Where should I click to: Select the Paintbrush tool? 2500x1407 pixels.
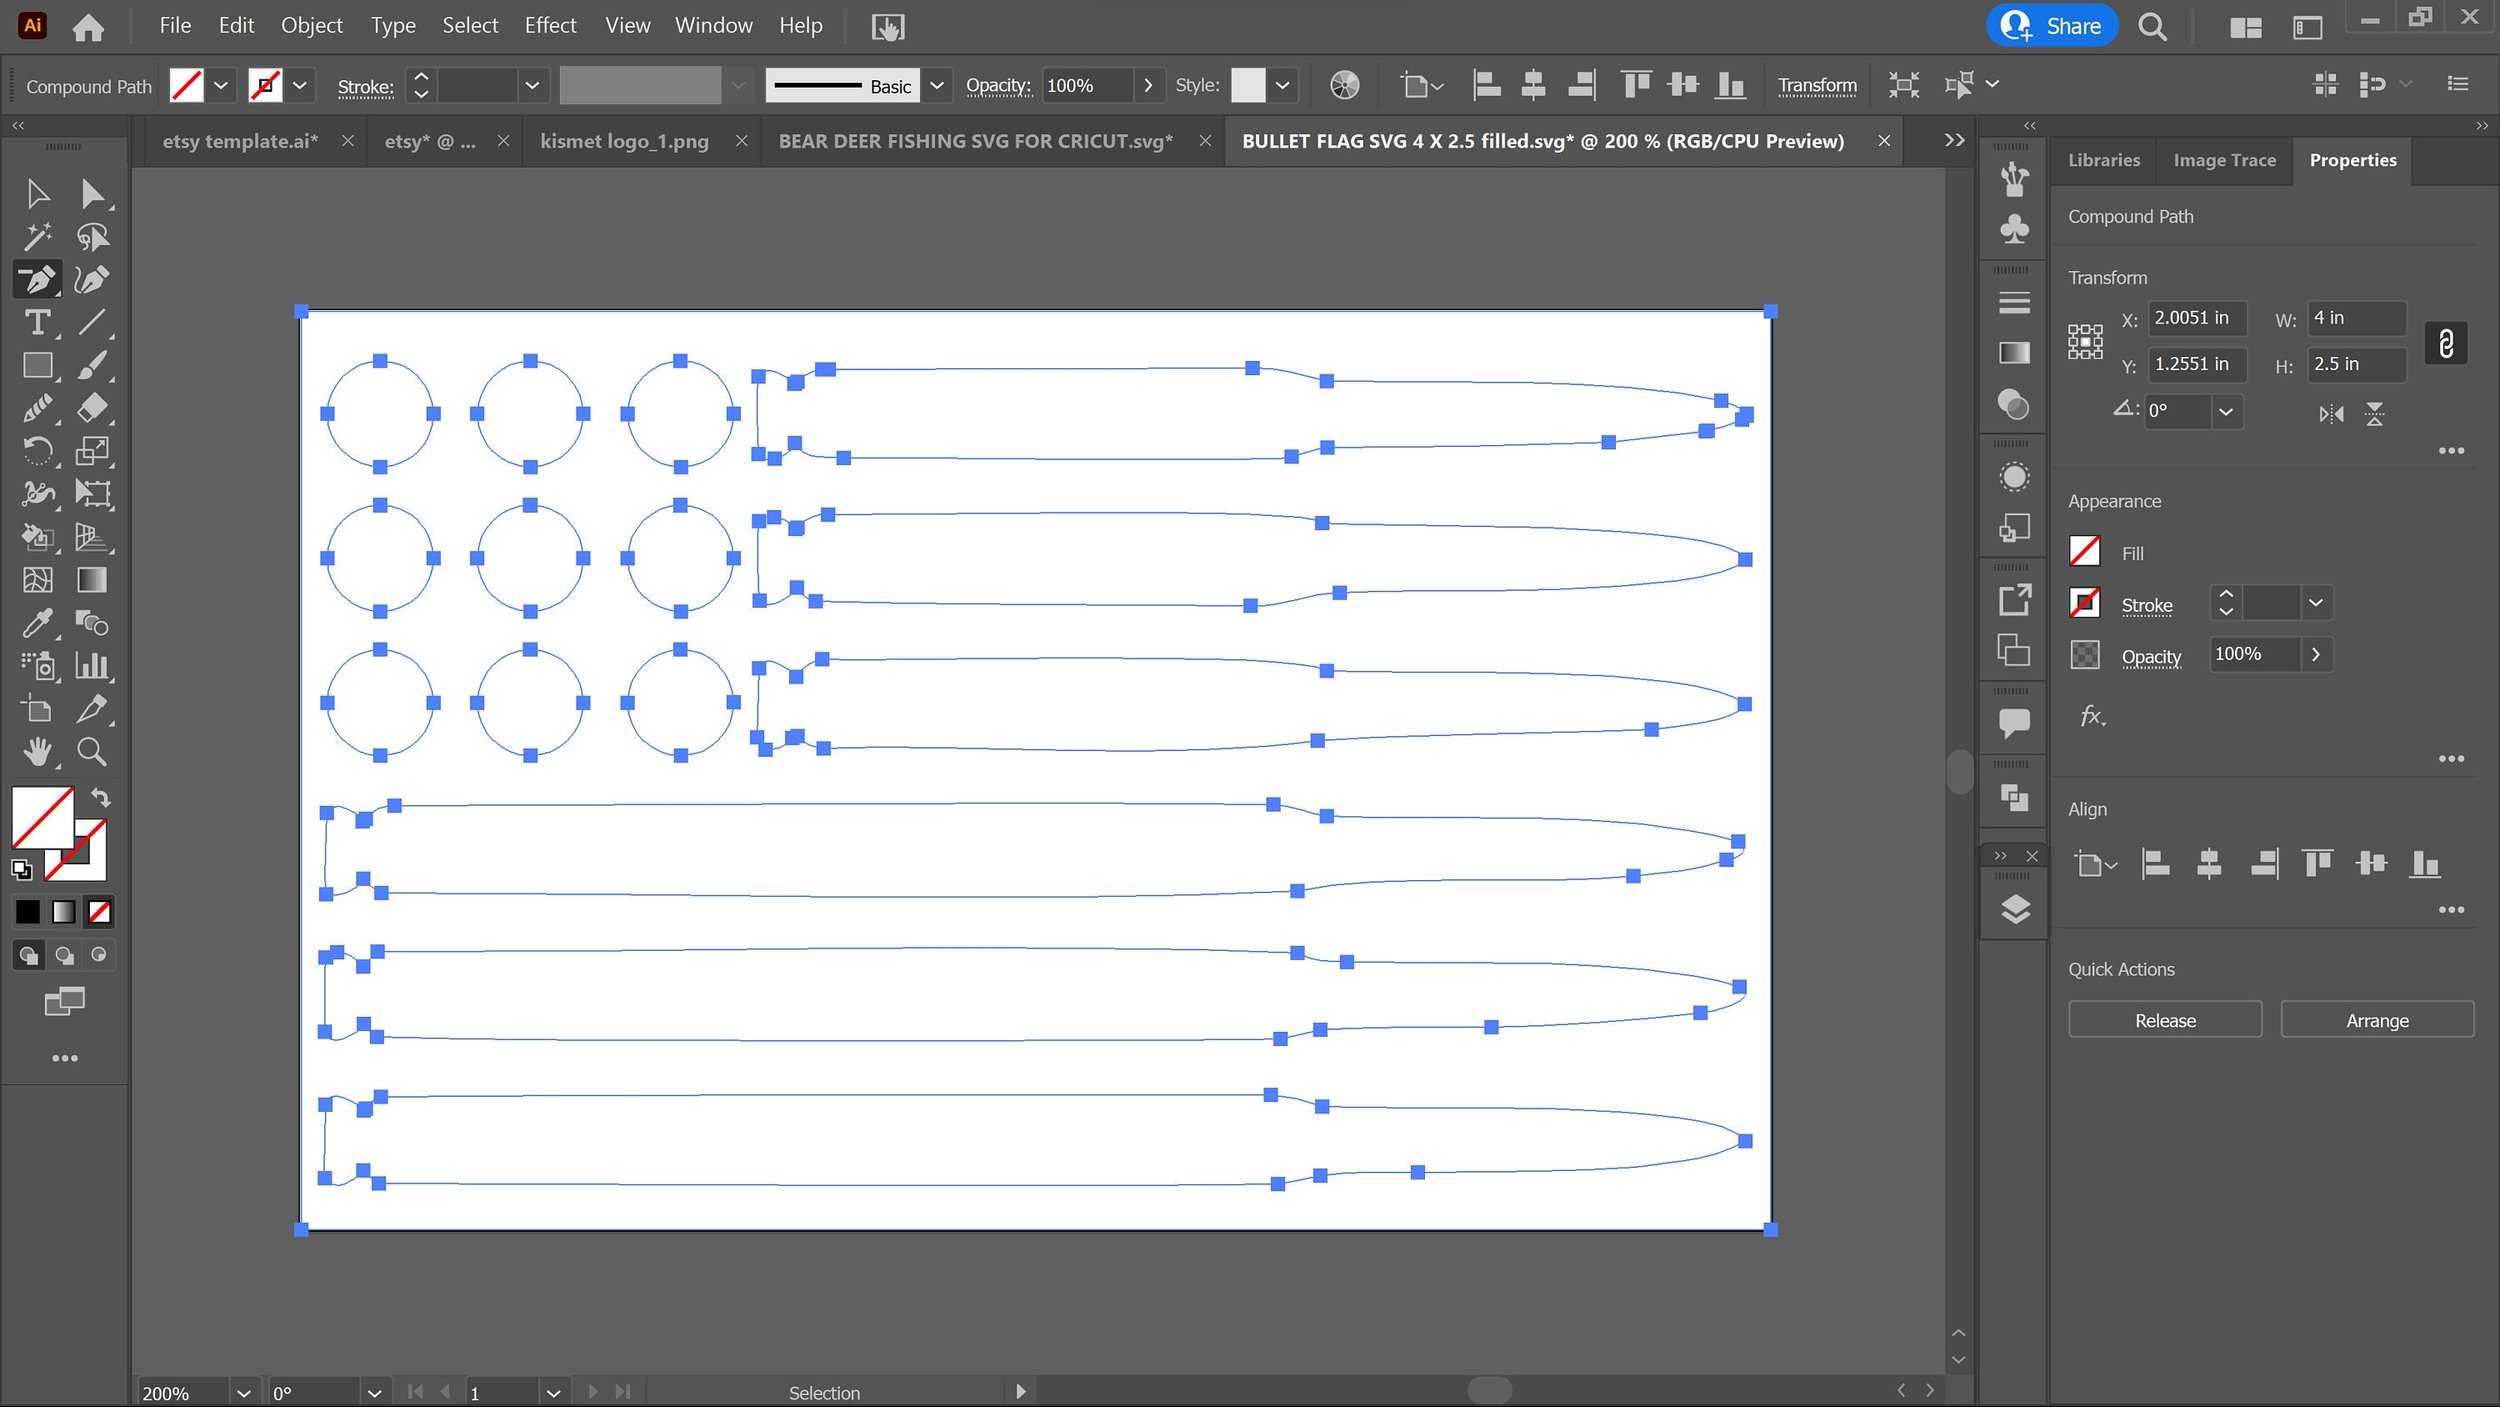92,365
